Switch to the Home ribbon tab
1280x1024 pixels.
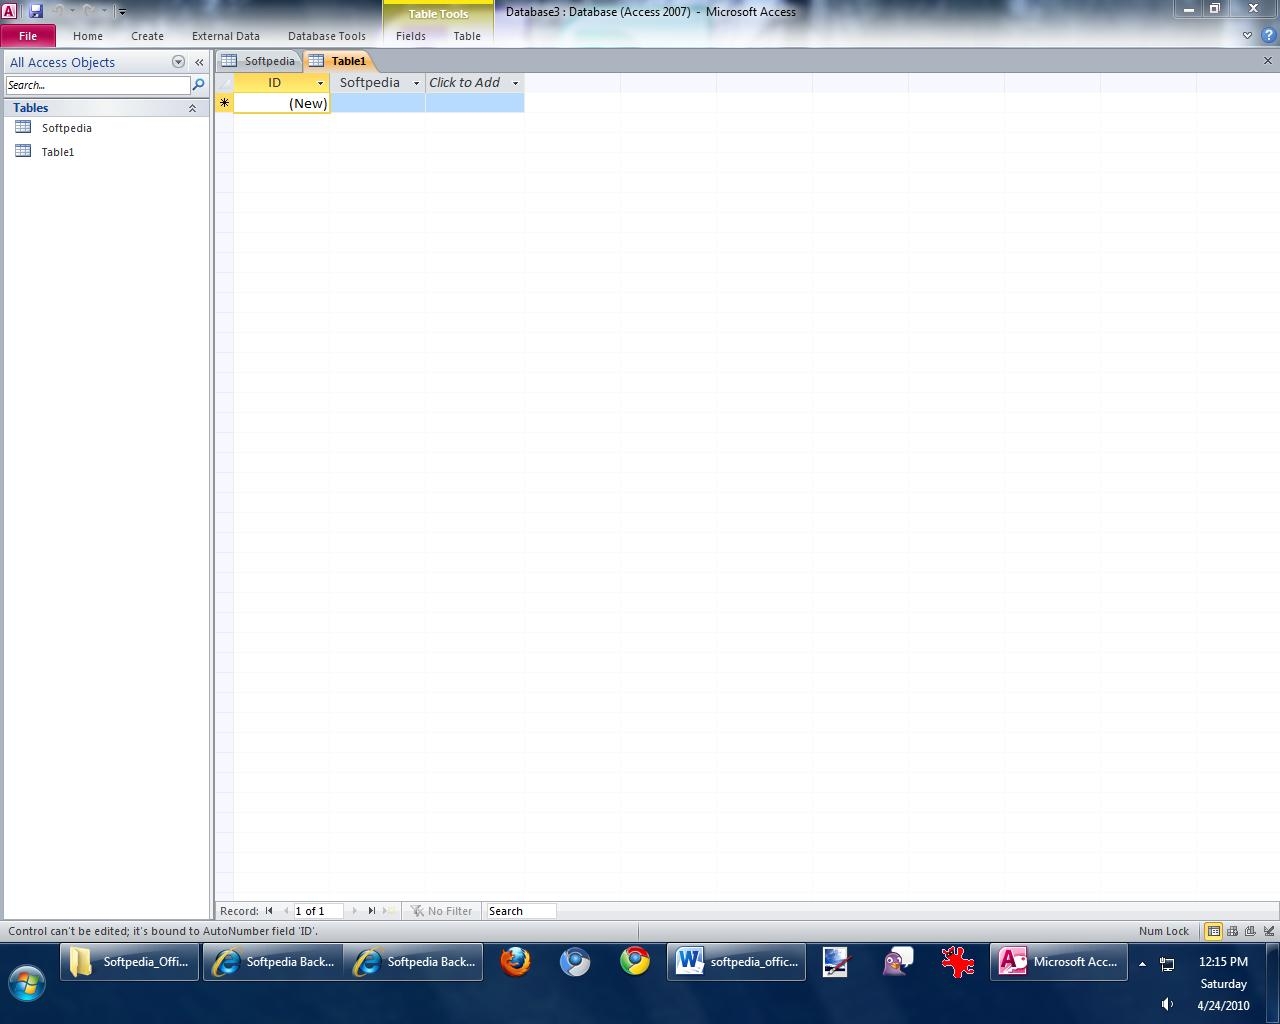point(88,36)
